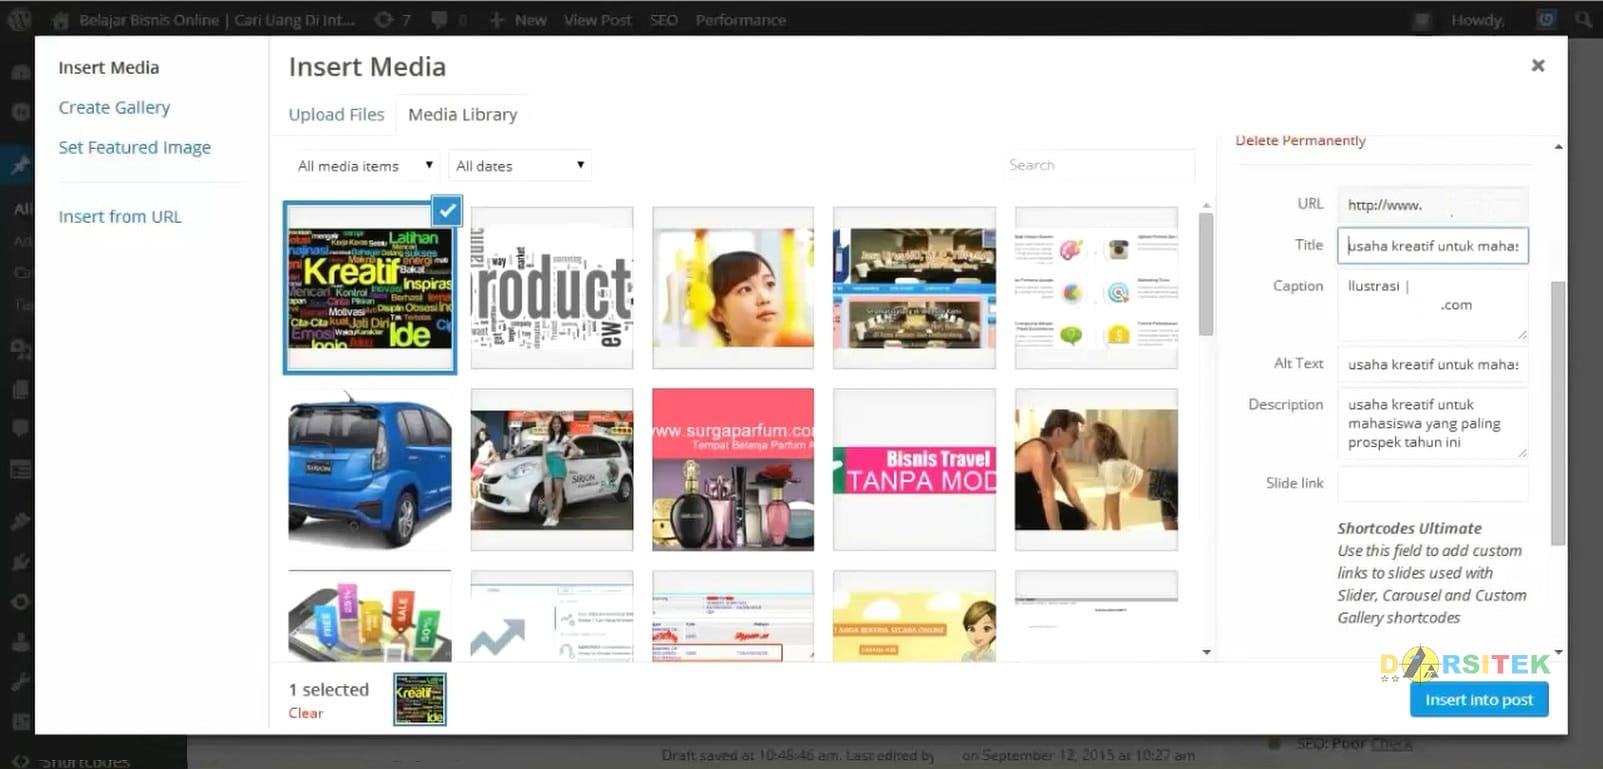Select the trending arrow chart thumbnail
This screenshot has width=1603, height=769.
(x=552, y=616)
